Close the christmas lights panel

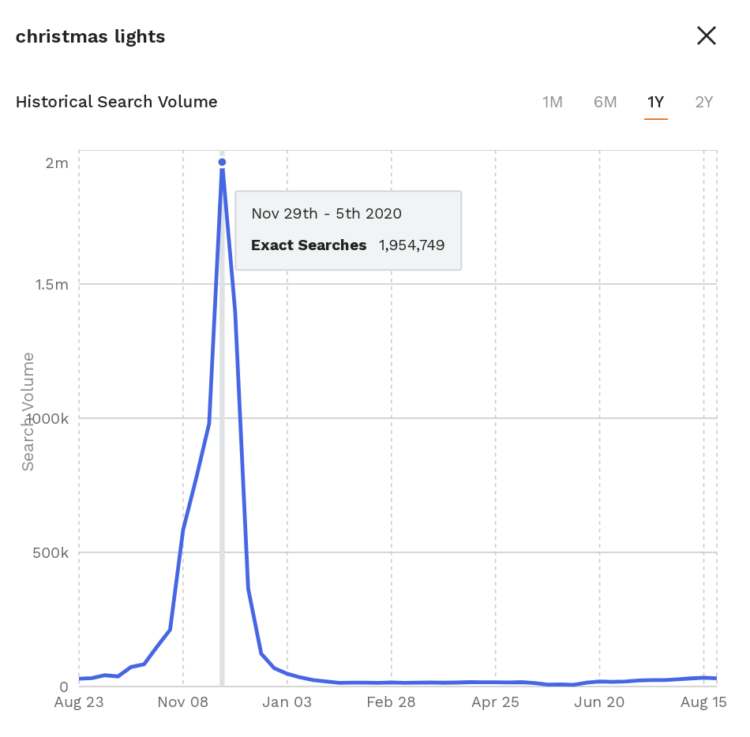[x=706, y=36]
